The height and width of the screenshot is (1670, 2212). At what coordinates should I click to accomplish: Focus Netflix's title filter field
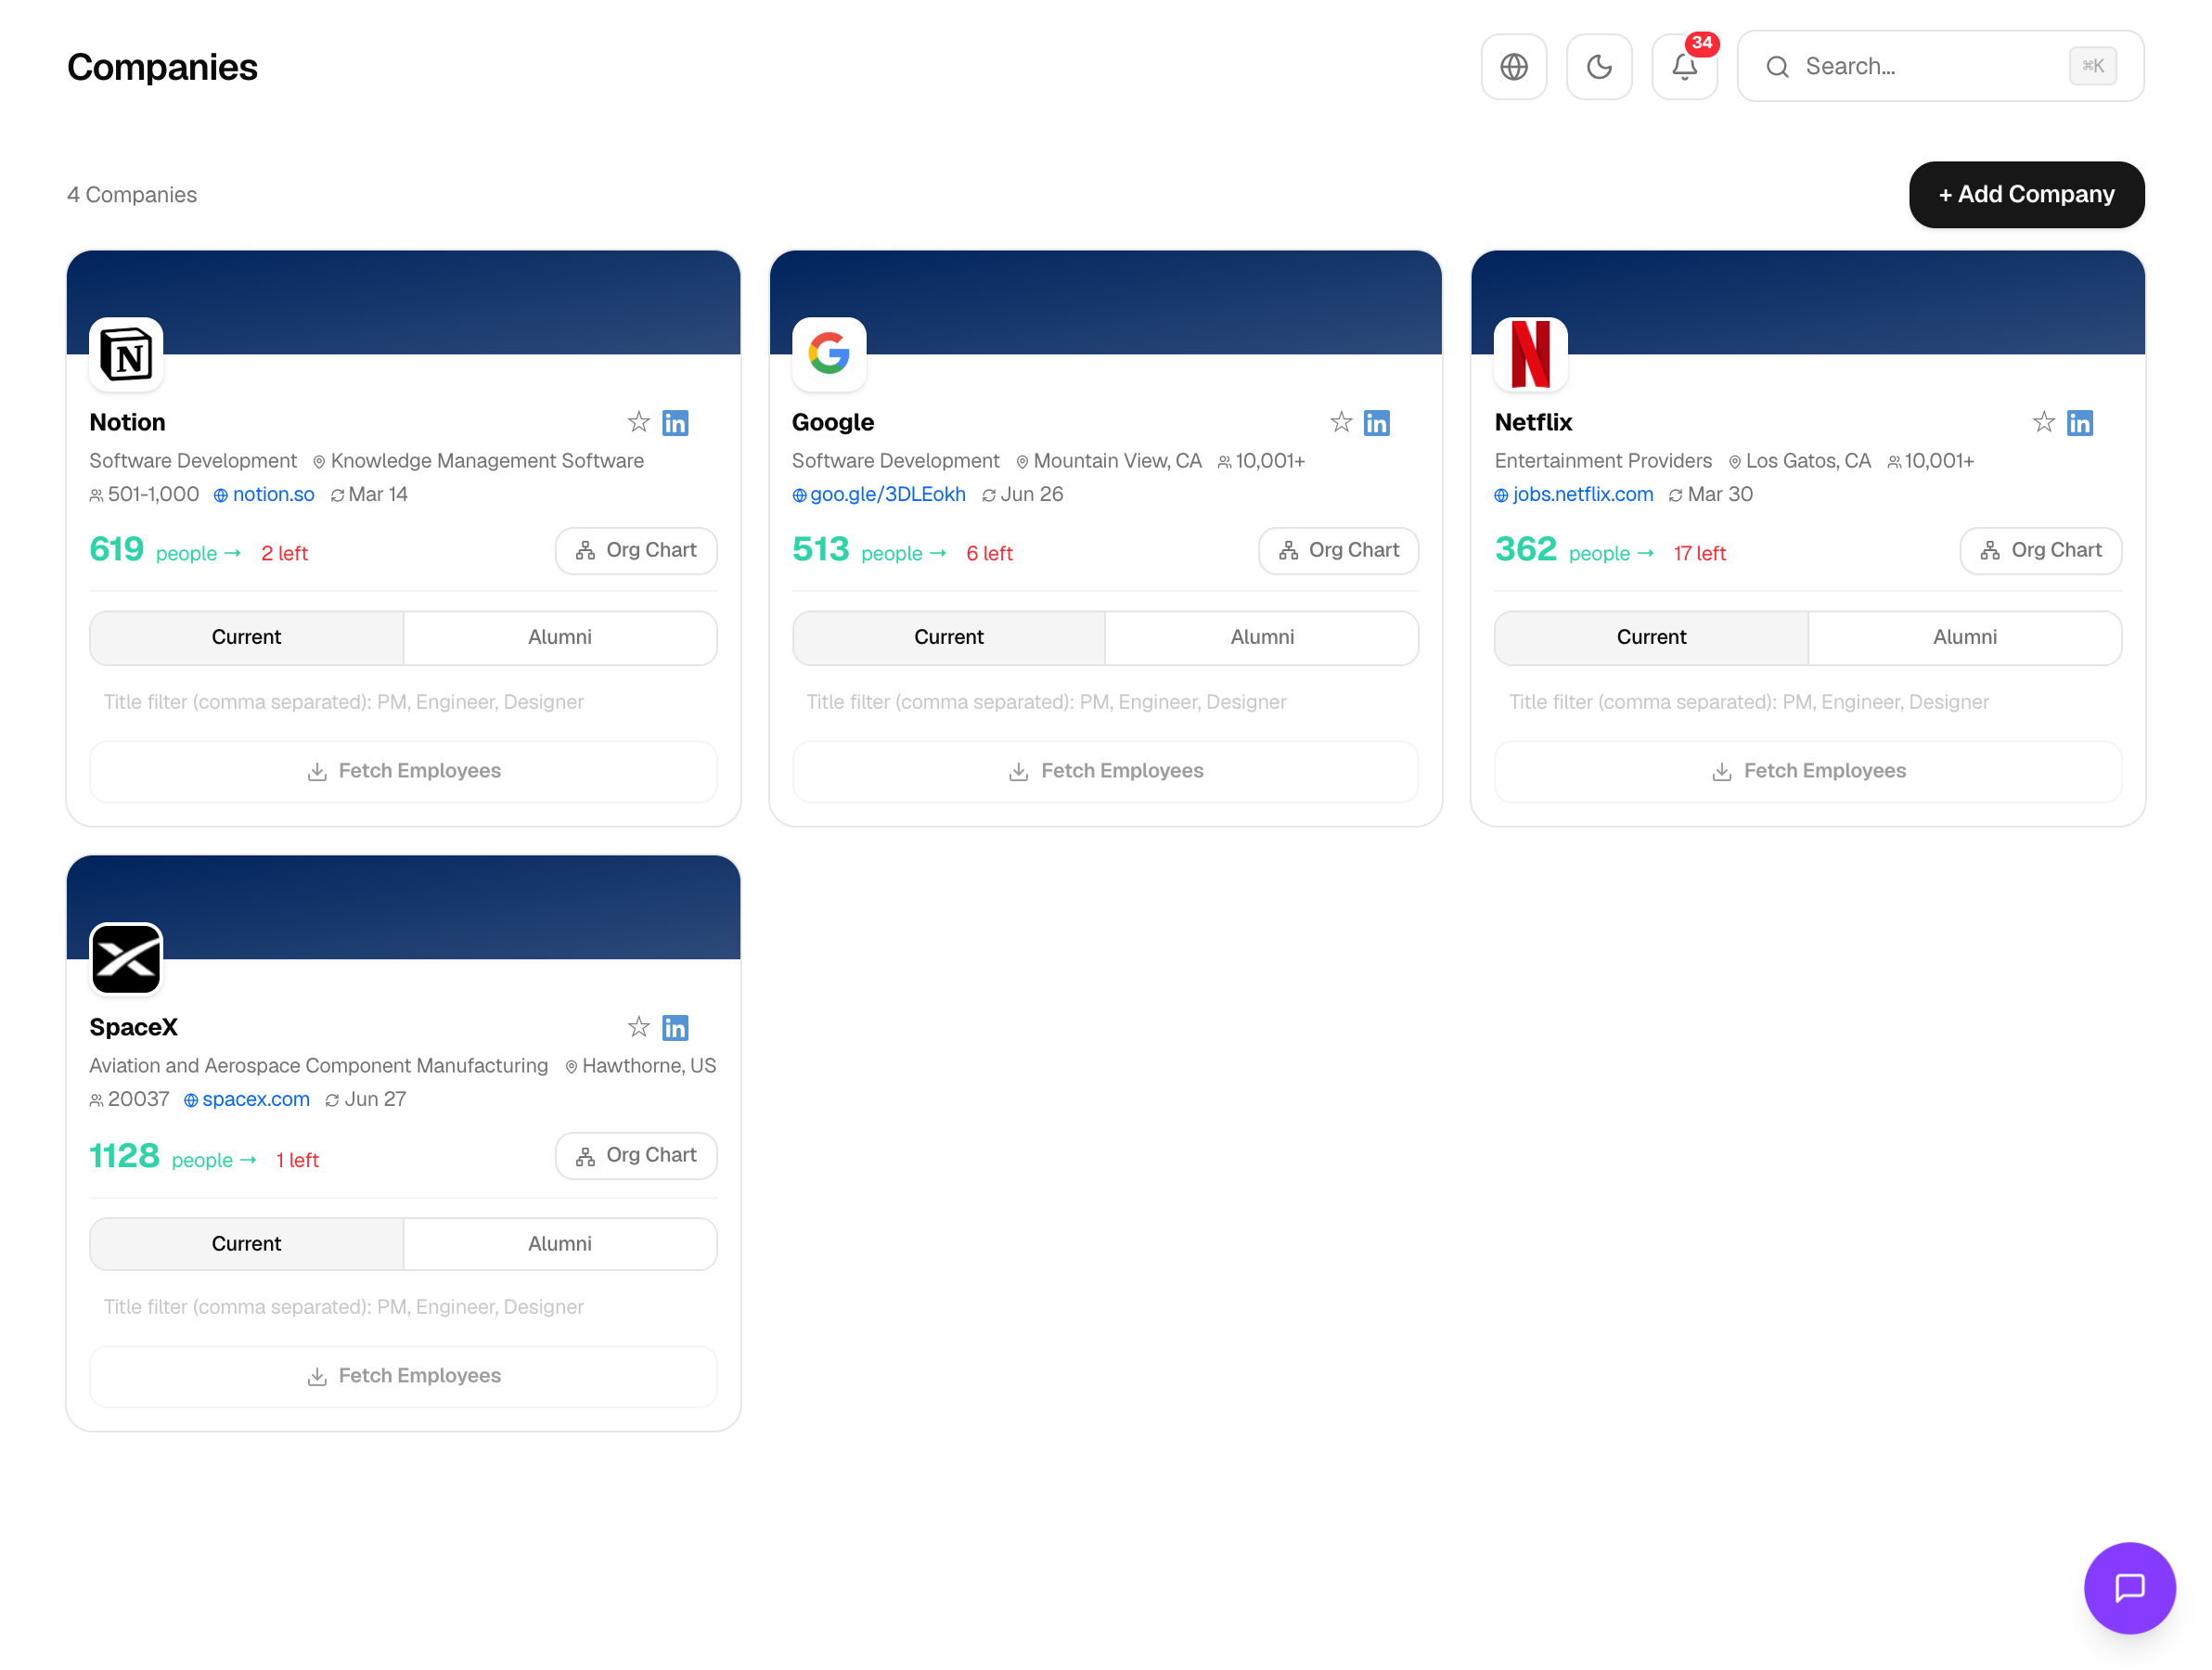coord(1808,702)
